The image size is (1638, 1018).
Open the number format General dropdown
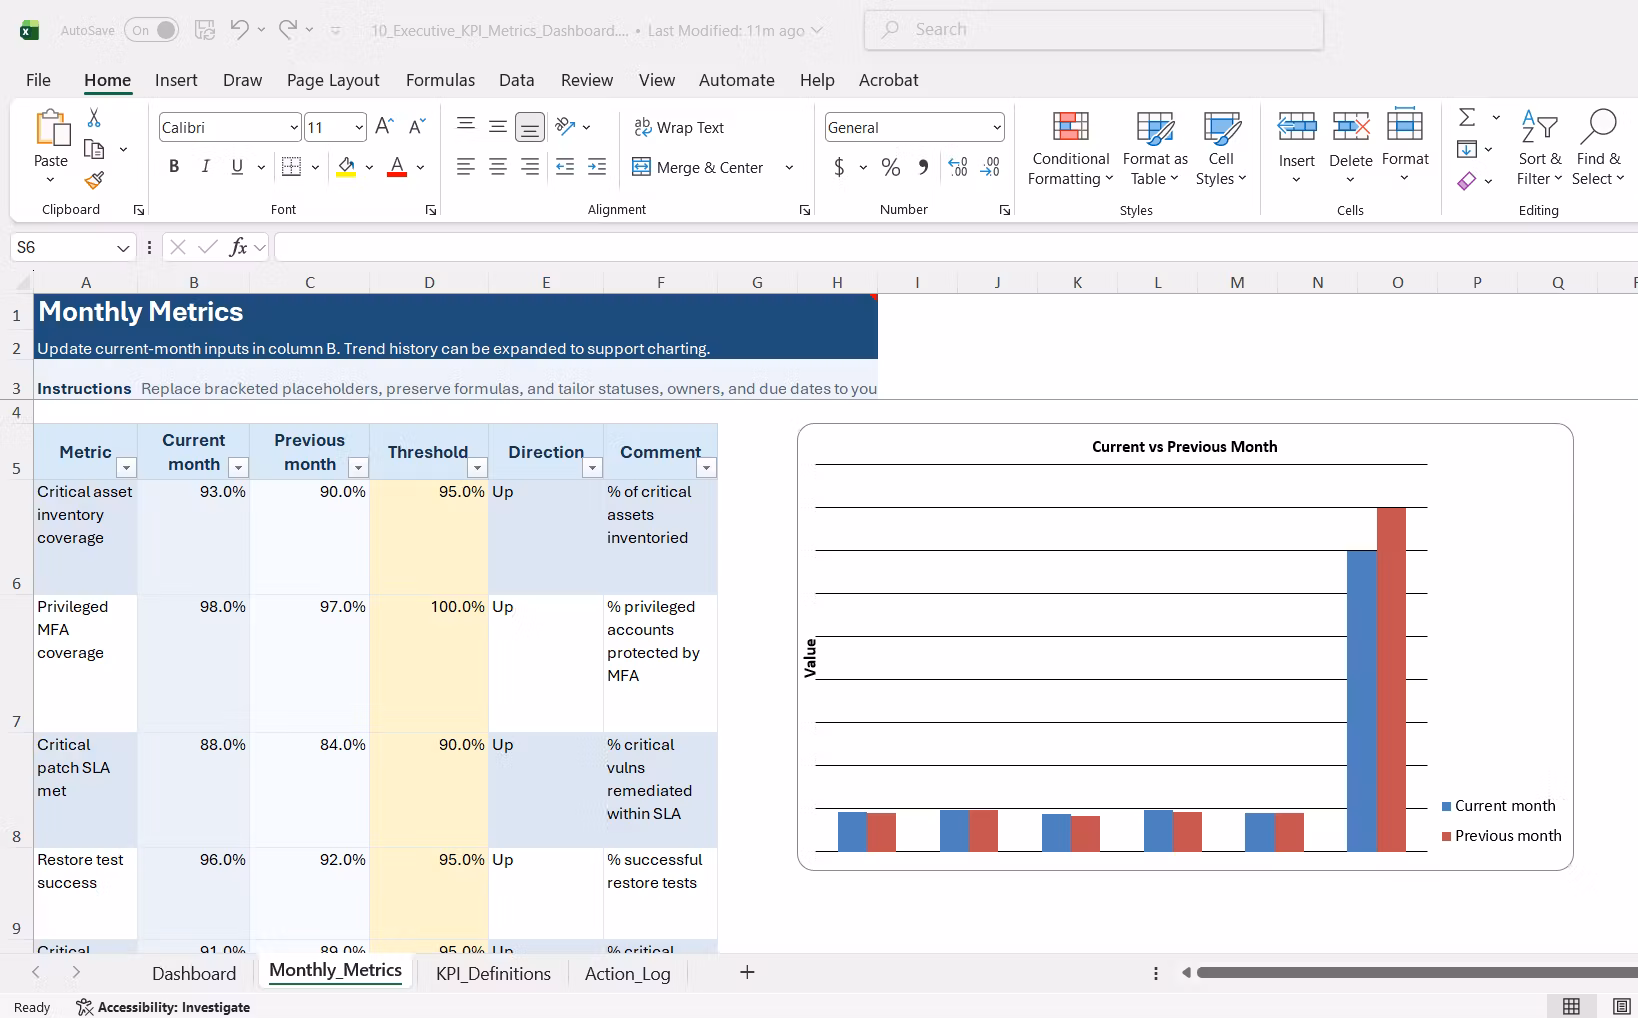(997, 128)
